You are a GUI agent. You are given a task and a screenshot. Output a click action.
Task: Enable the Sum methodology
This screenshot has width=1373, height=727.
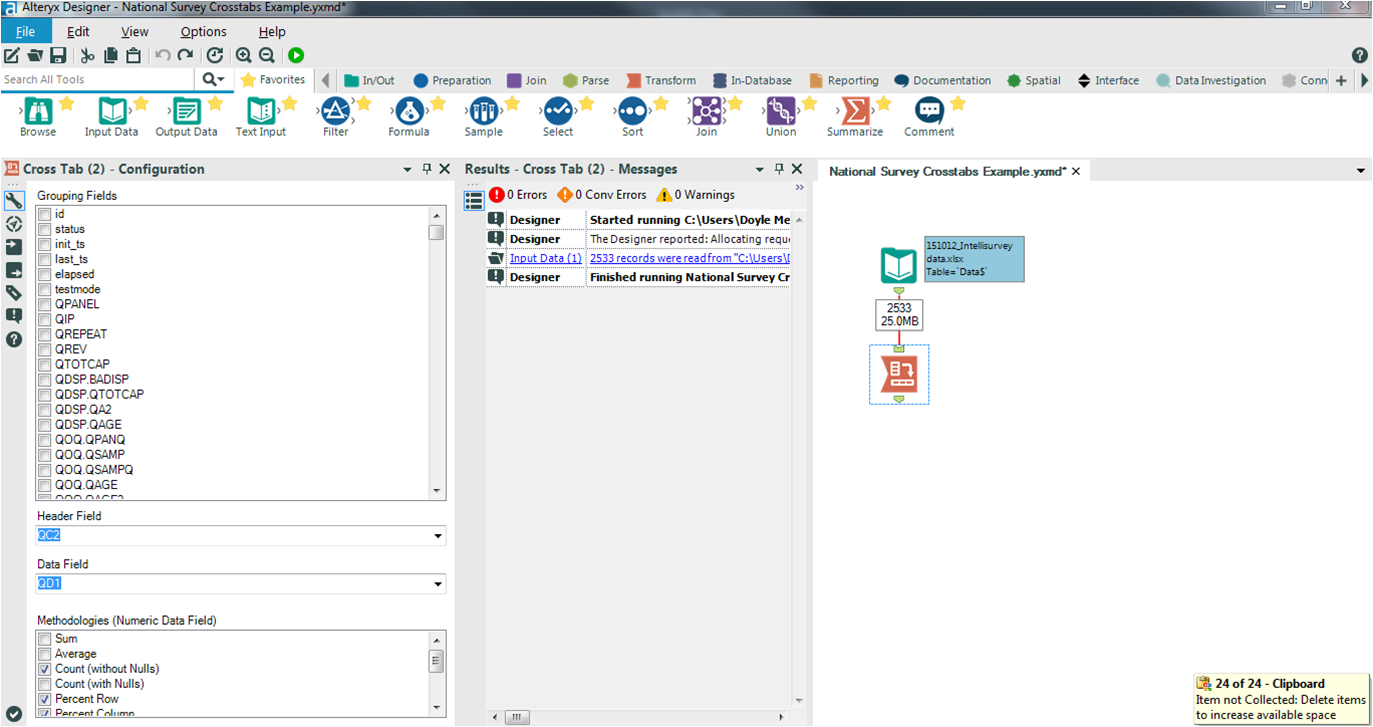44,638
